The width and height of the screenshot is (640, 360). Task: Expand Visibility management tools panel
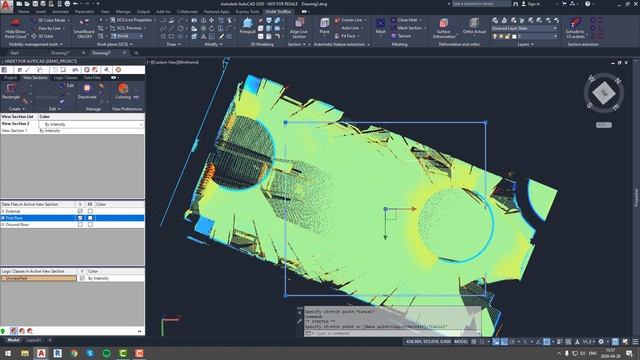(x=36, y=44)
